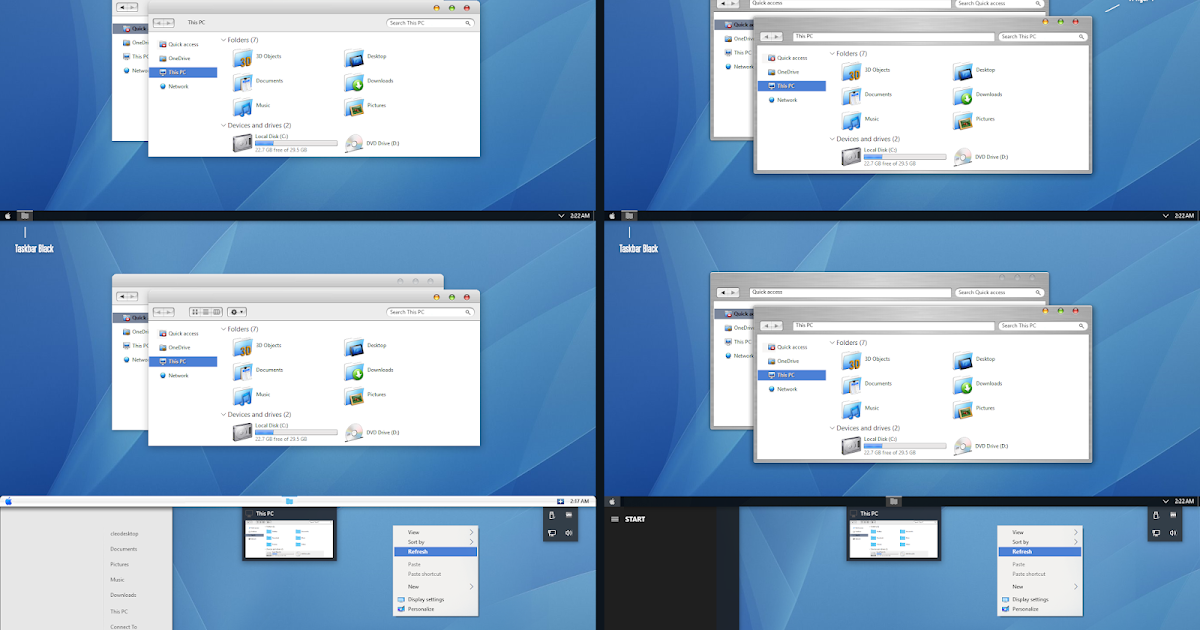The height and width of the screenshot is (630, 1200).
Task: Expand New submenu in context menu near light start menu
Action: point(436,586)
